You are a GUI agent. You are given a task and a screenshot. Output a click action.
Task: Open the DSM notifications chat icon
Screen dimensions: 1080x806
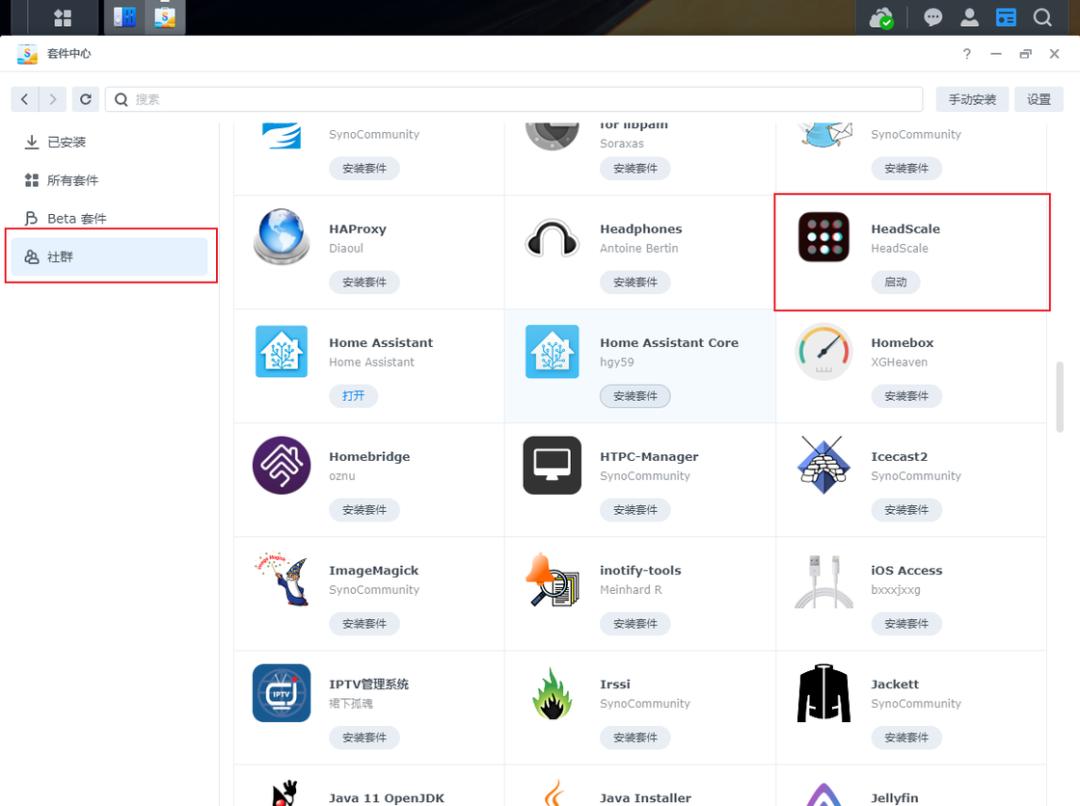pyautogui.click(x=932, y=18)
